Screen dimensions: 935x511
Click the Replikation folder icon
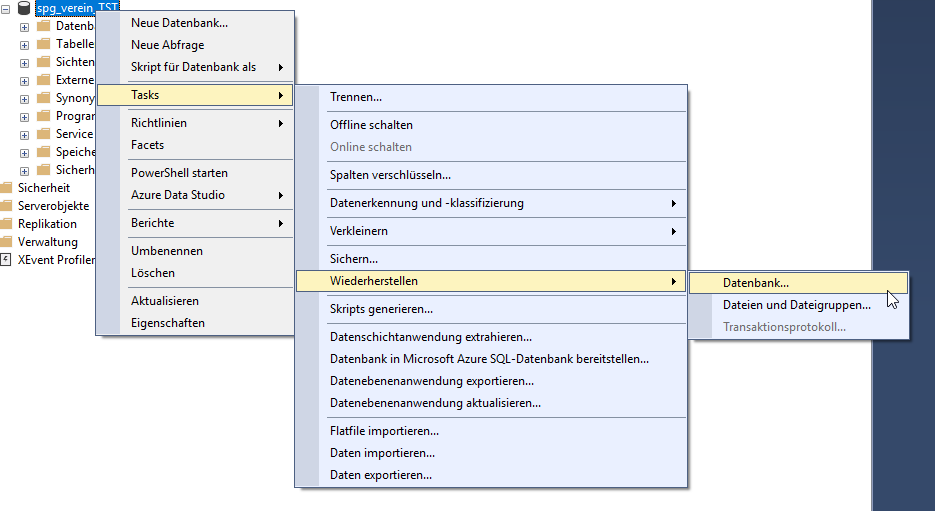pyautogui.click(x=6, y=224)
